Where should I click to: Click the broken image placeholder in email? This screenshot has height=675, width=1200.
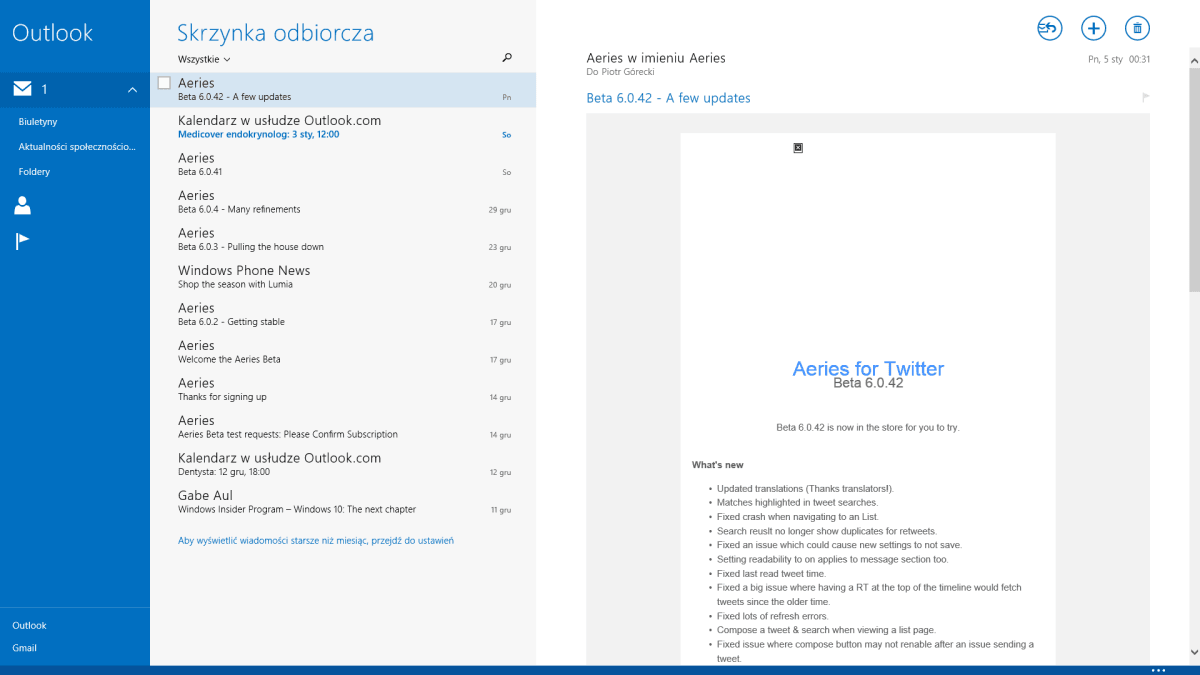pos(798,148)
